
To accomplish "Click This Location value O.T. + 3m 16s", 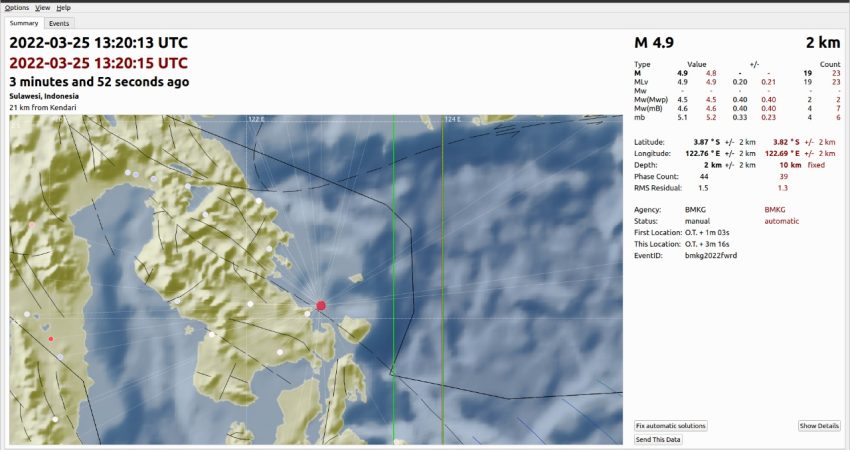I will click(707, 244).
